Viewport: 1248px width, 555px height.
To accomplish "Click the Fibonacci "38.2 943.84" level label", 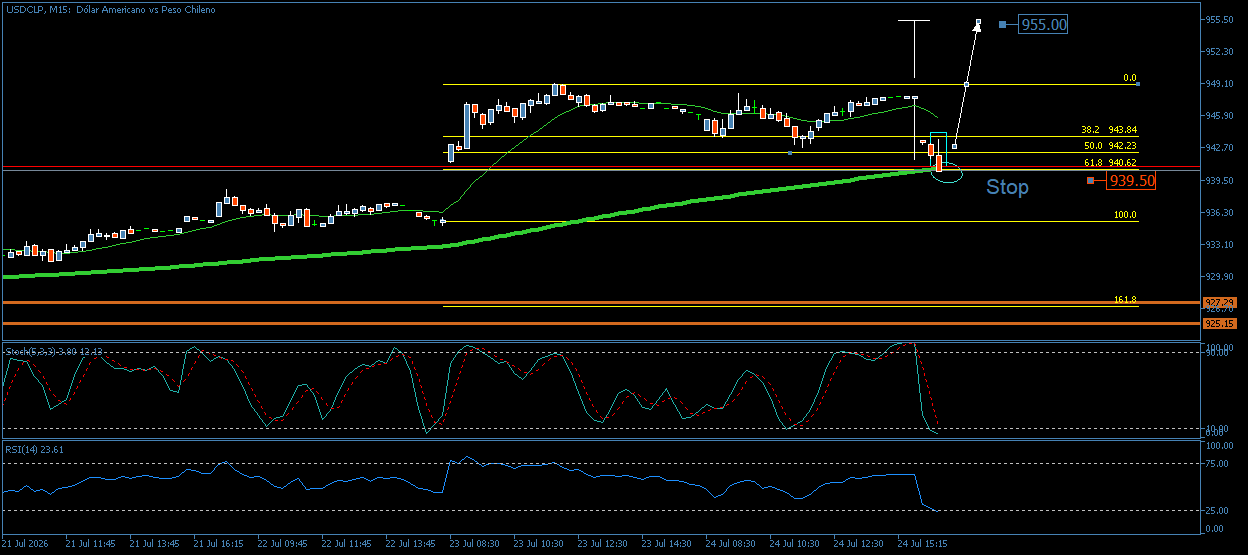I will [1109, 130].
